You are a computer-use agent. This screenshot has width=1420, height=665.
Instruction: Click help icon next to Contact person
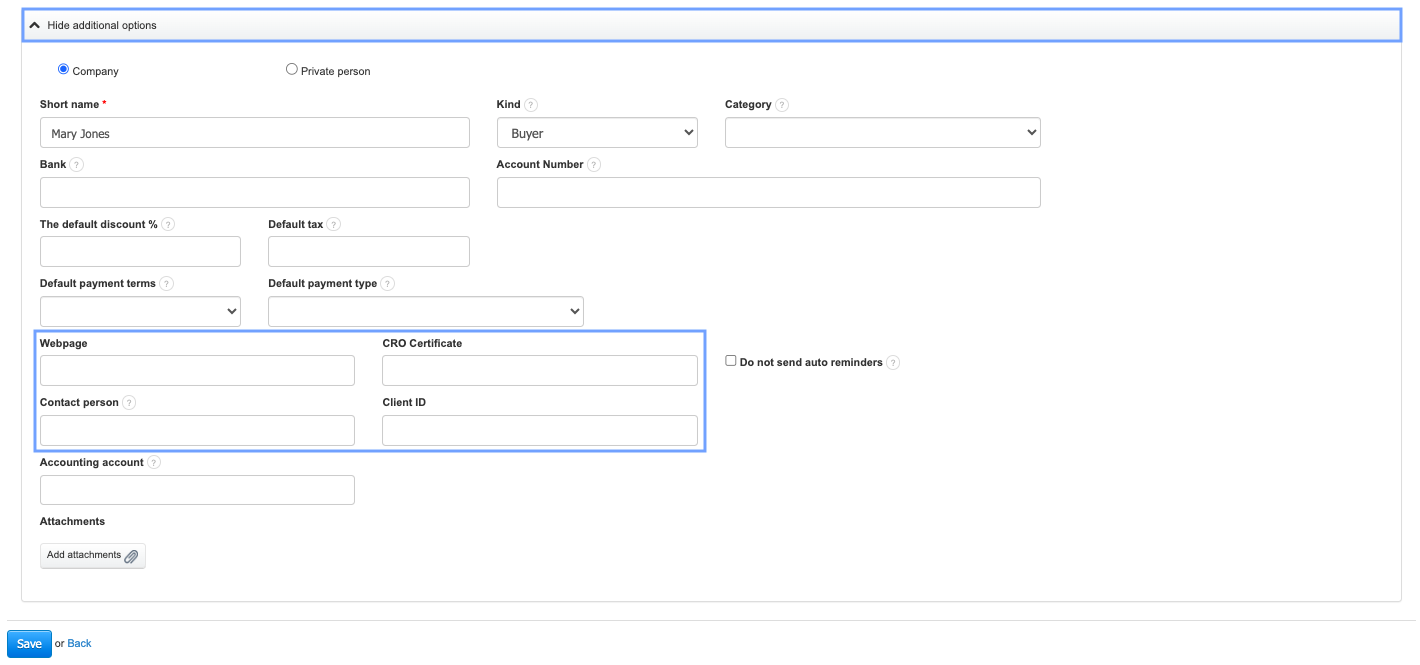pyautogui.click(x=129, y=403)
